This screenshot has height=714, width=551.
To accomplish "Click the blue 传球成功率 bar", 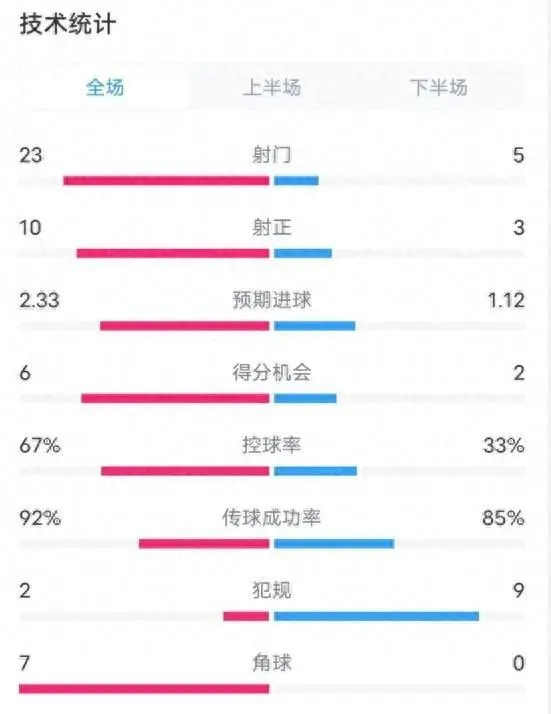I will [334, 543].
